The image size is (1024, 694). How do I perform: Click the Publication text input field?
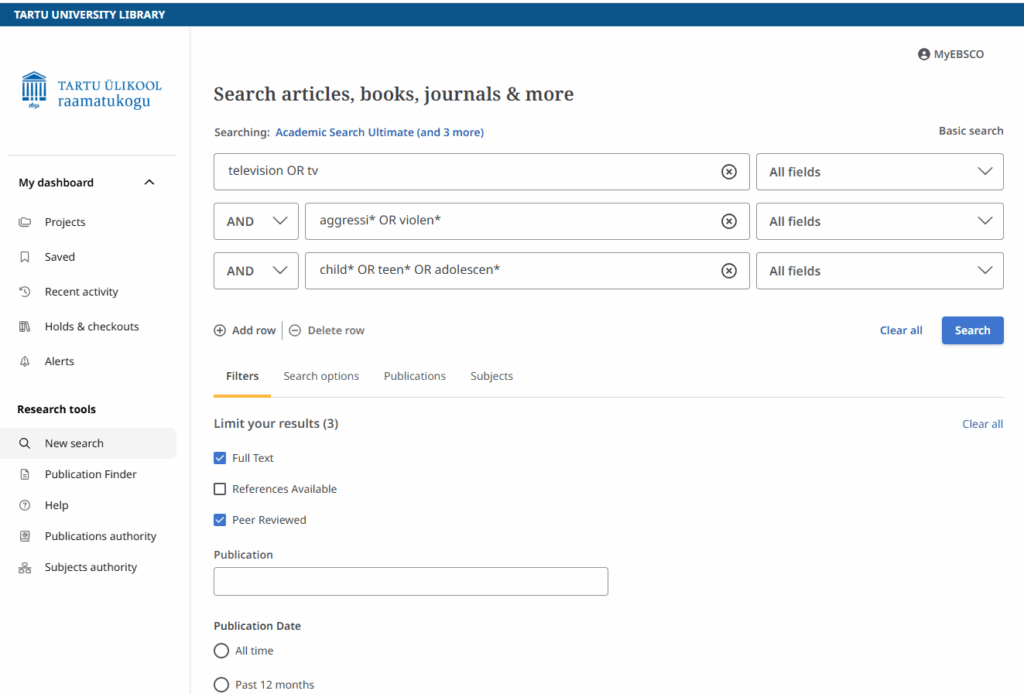click(410, 581)
